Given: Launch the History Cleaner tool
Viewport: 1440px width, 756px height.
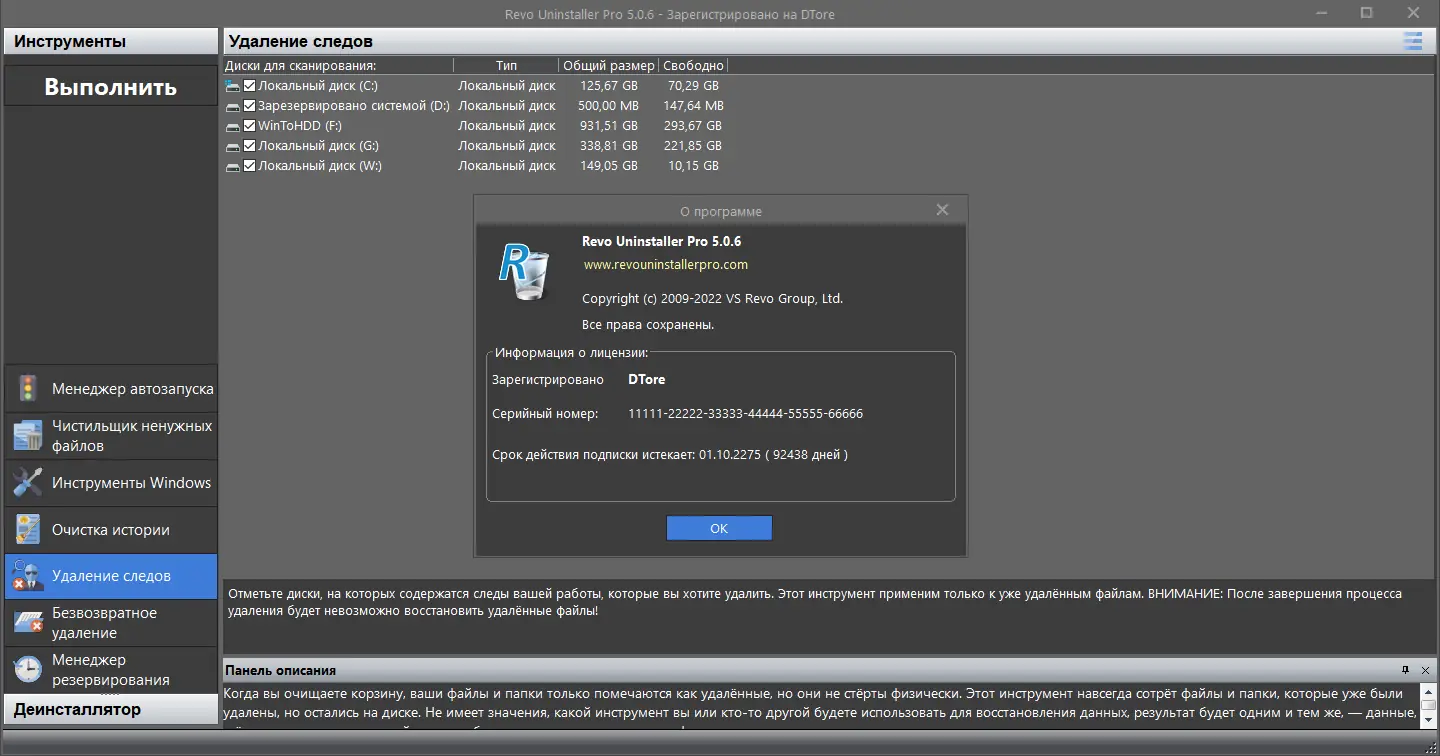Looking at the screenshot, I should [x=110, y=529].
